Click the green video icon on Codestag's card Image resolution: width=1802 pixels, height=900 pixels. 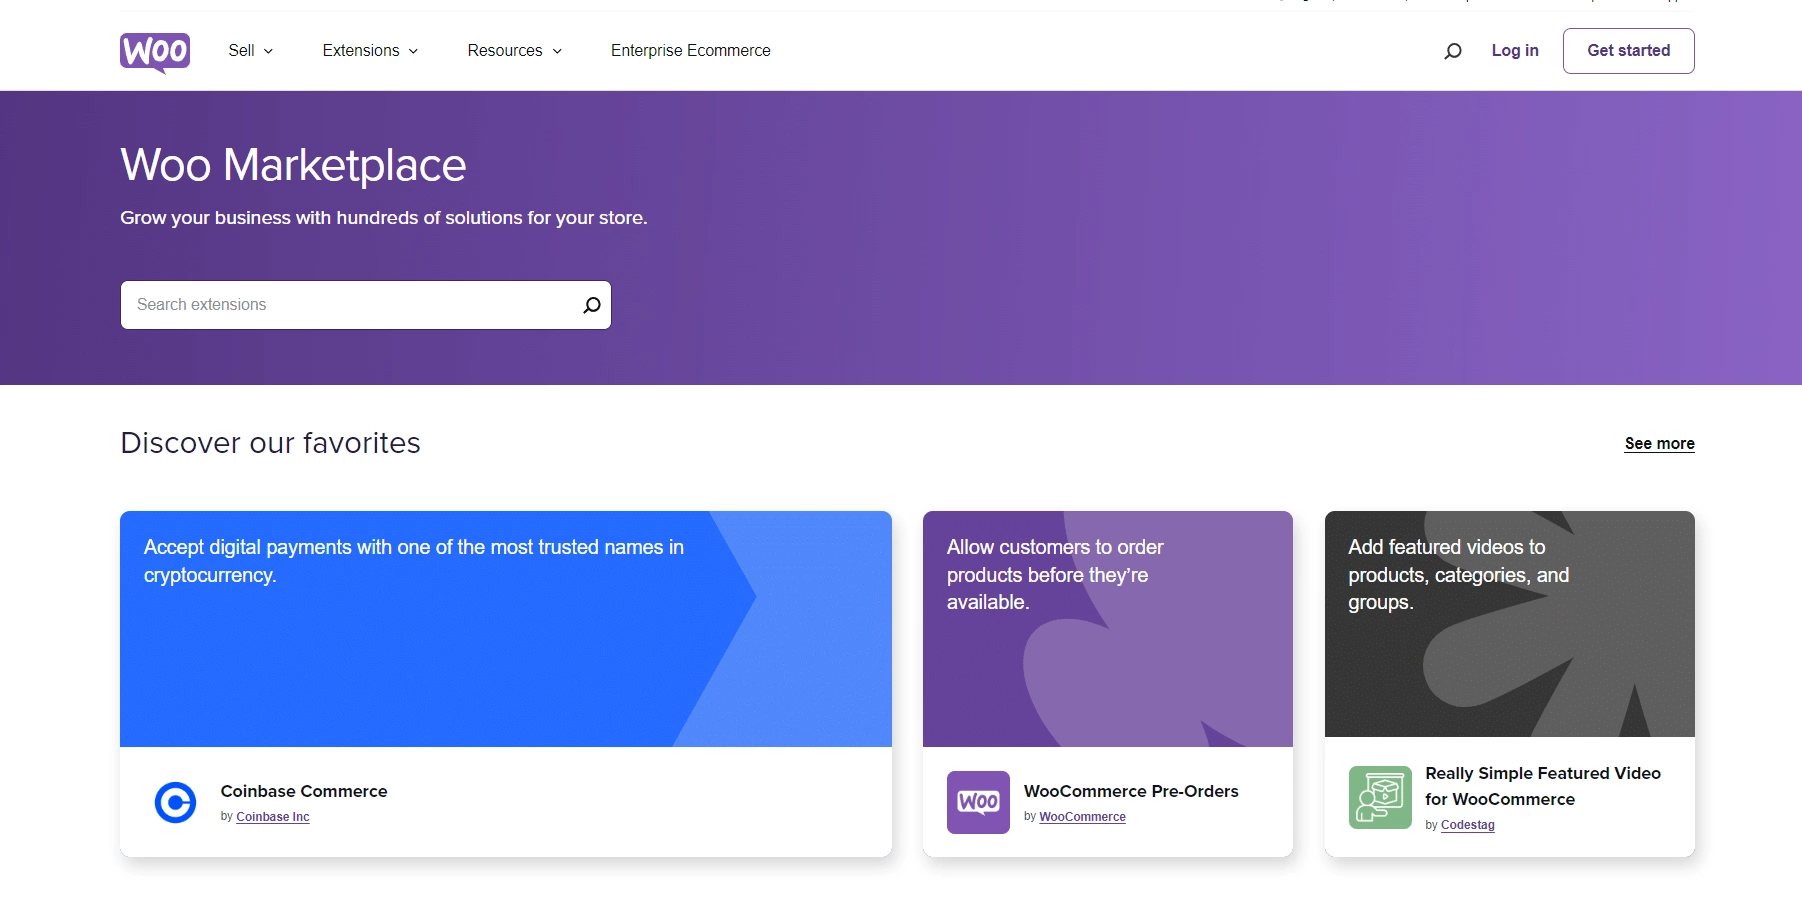point(1379,797)
